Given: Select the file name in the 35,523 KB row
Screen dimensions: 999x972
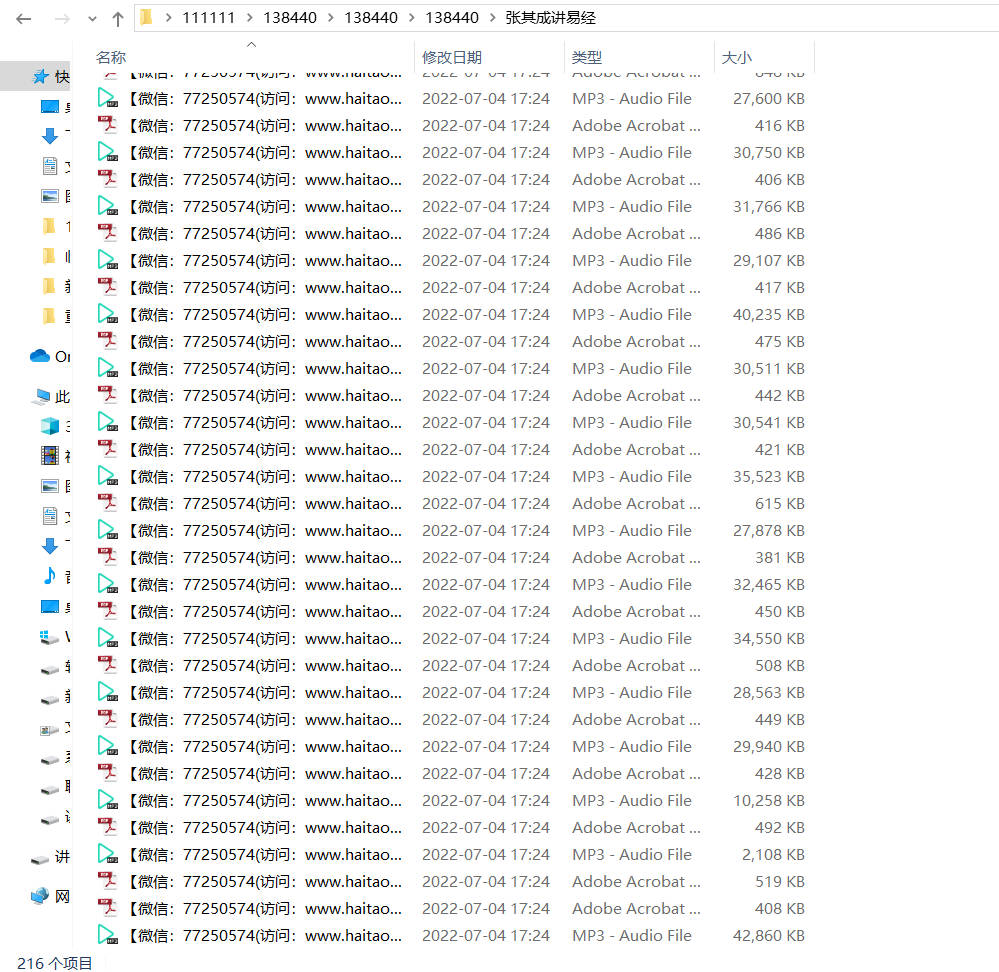Looking at the screenshot, I should (x=265, y=476).
